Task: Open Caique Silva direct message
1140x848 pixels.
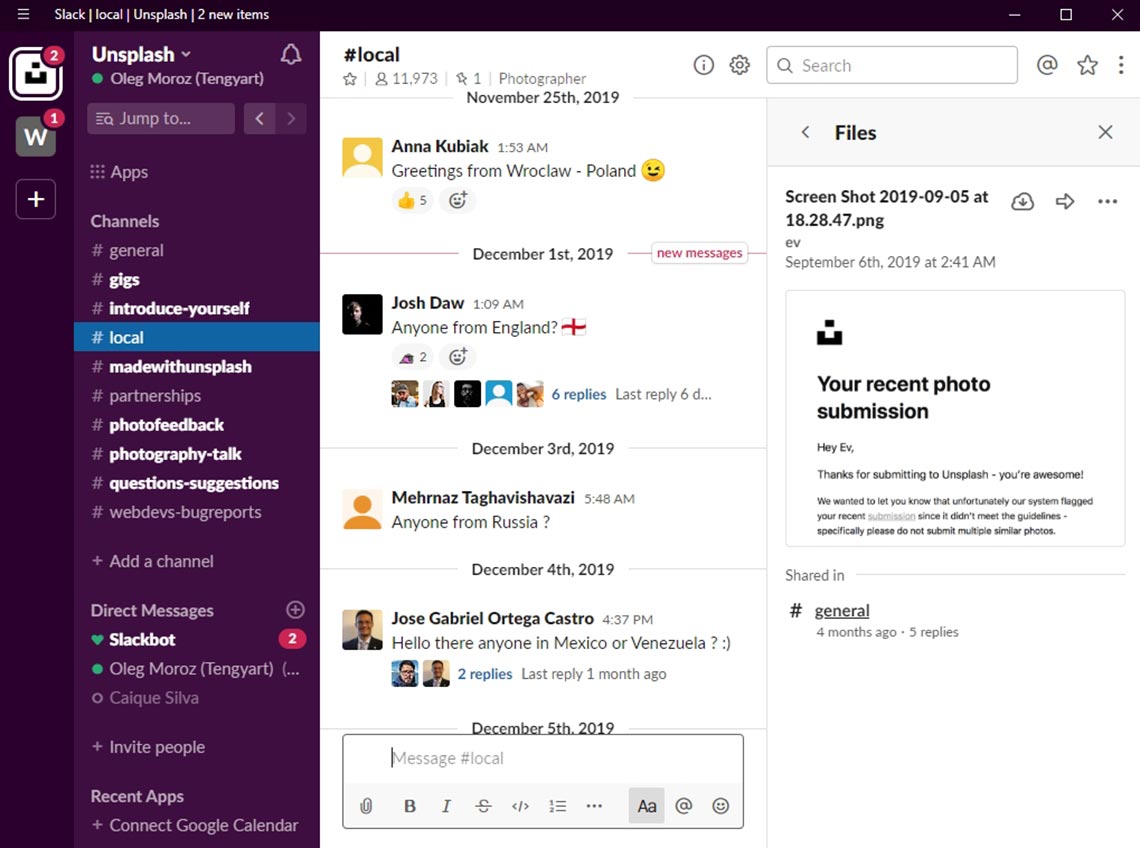Action: click(x=196, y=697)
